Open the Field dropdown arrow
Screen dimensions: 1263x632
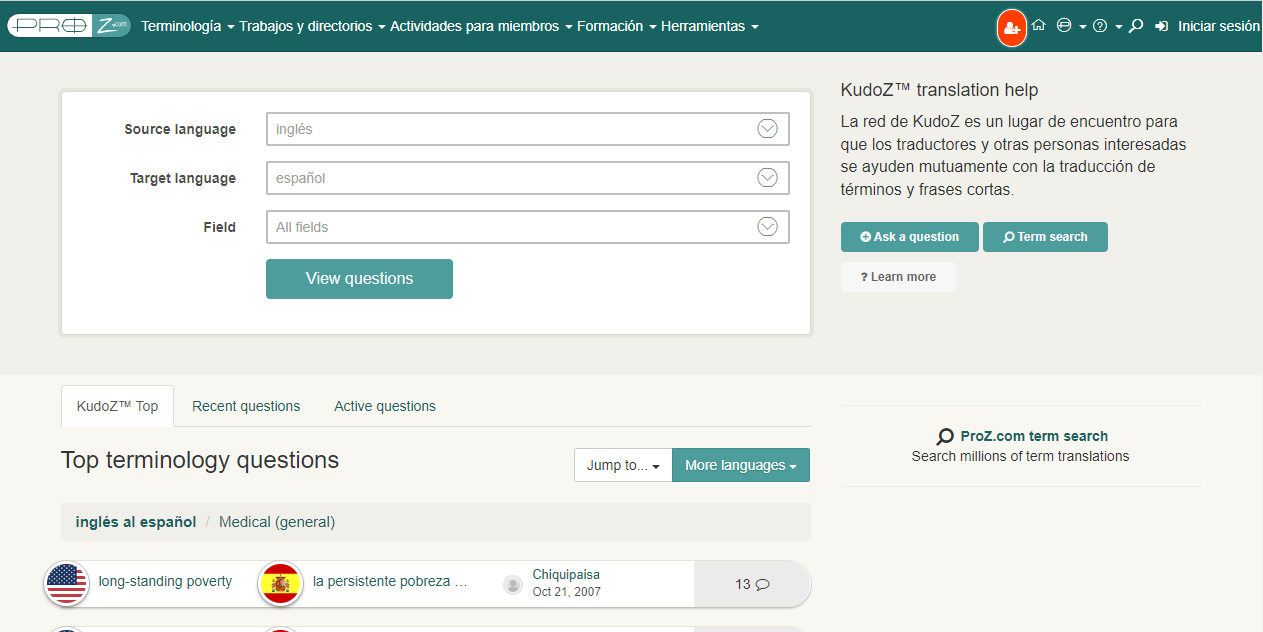click(767, 227)
